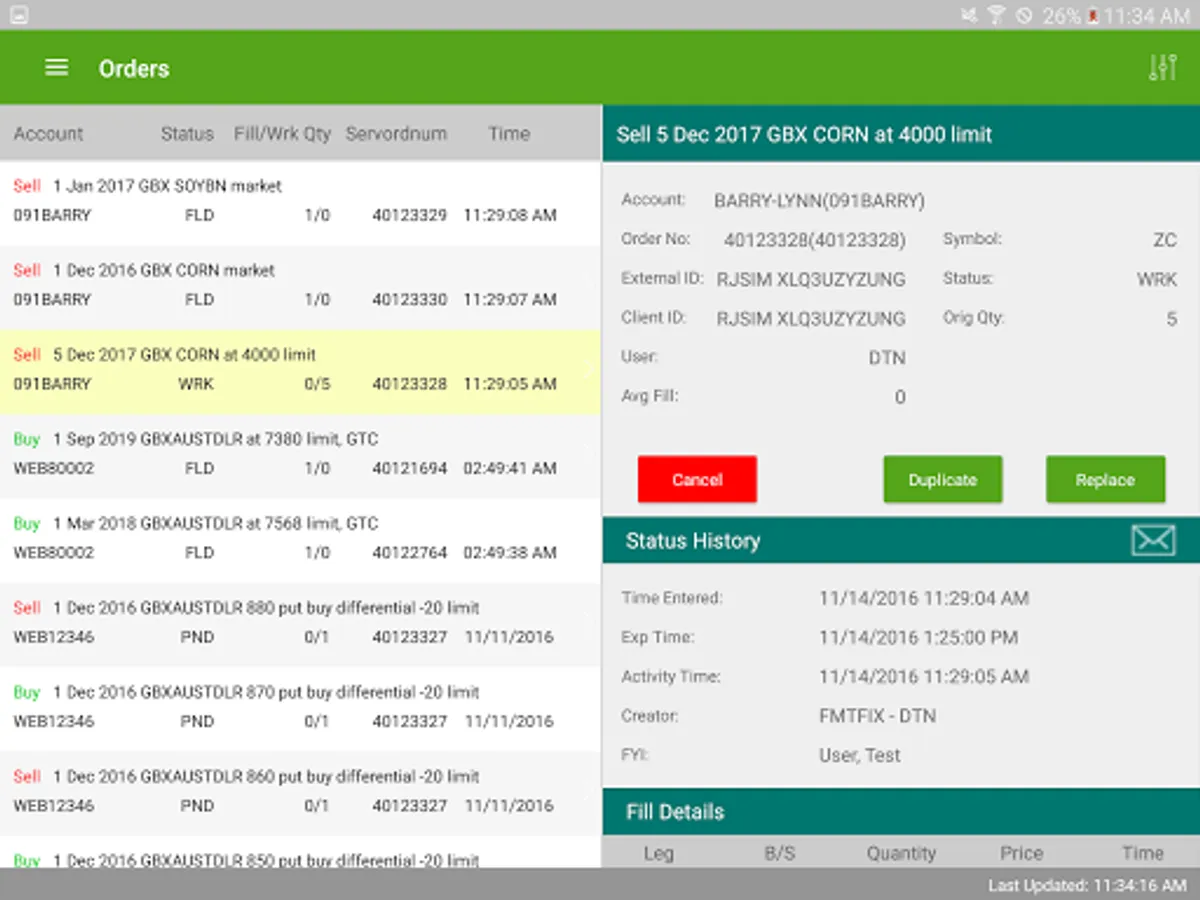Viewport: 1200px width, 900px height.
Task: Tap time 02:49:38 AM in orders list
Action: tap(510, 552)
